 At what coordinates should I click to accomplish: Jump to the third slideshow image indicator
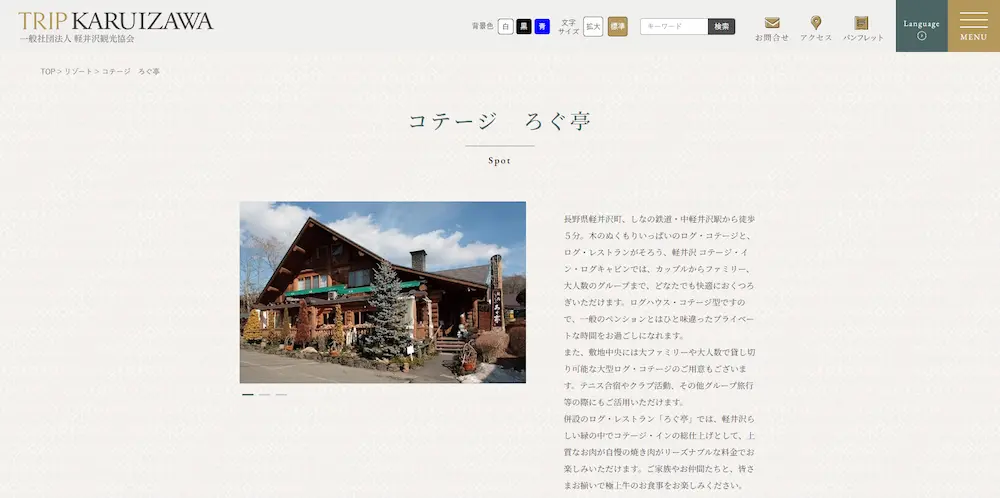282,395
